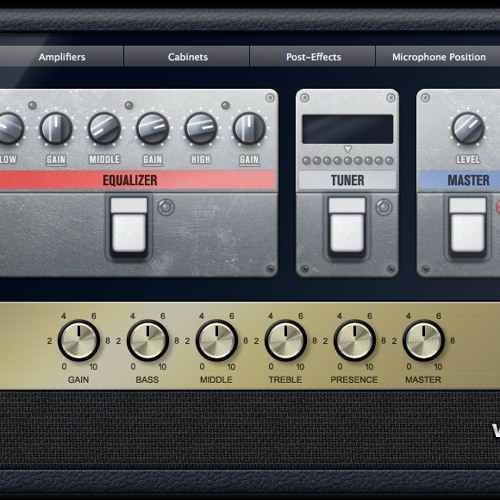The image size is (500, 500).
Task: Click the amp MASTER knob
Action: [424, 340]
